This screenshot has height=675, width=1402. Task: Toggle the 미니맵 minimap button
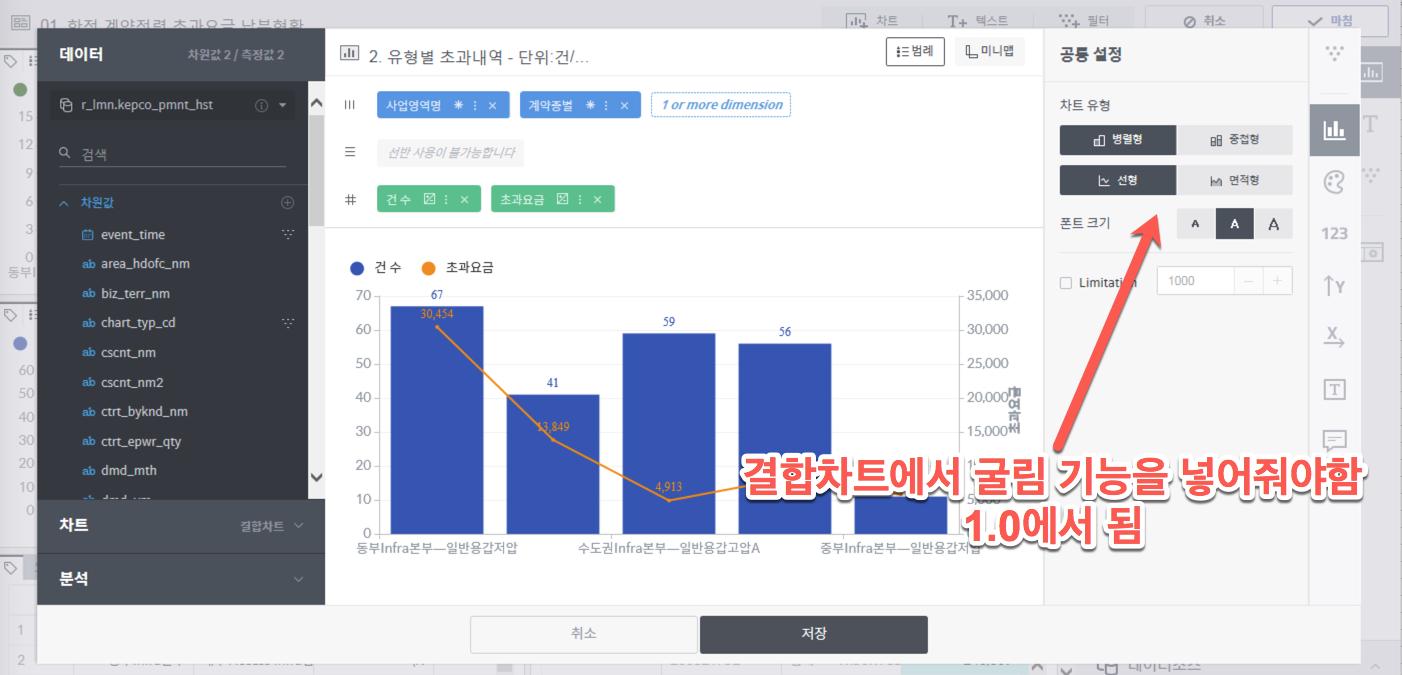(990, 52)
